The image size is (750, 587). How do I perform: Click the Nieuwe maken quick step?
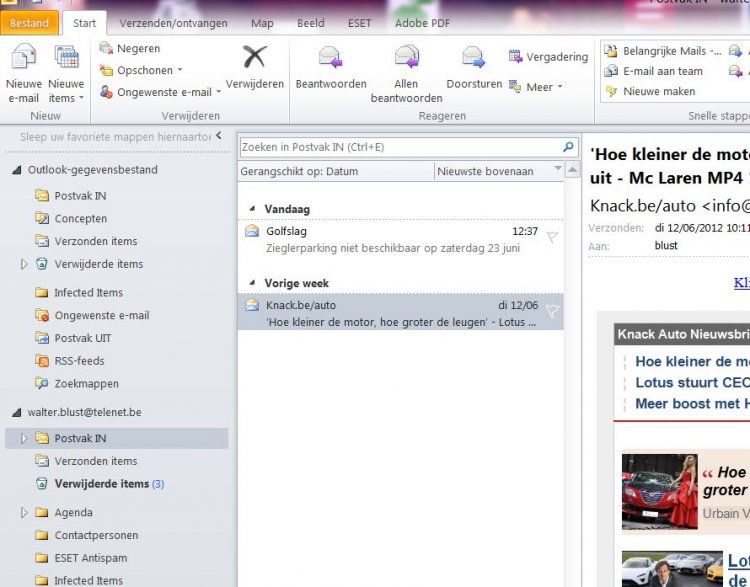[x=658, y=92]
